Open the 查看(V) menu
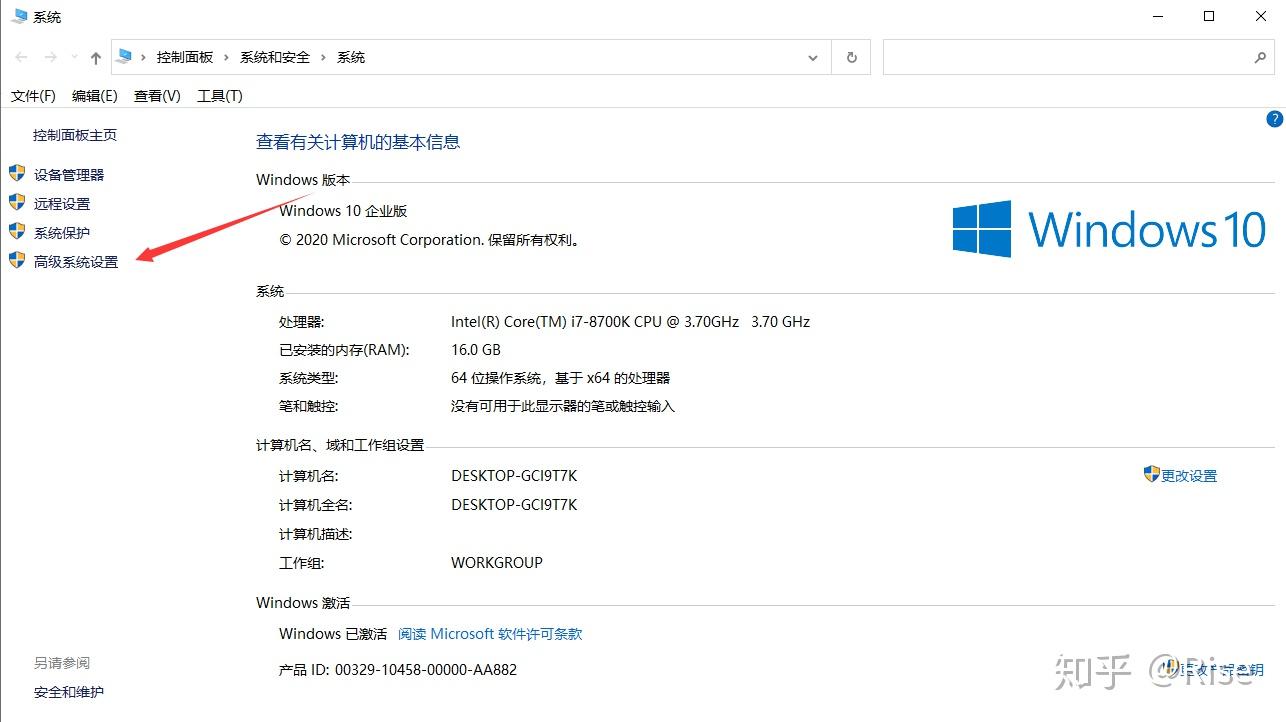Image resolution: width=1286 pixels, height=722 pixels. pyautogui.click(x=157, y=96)
